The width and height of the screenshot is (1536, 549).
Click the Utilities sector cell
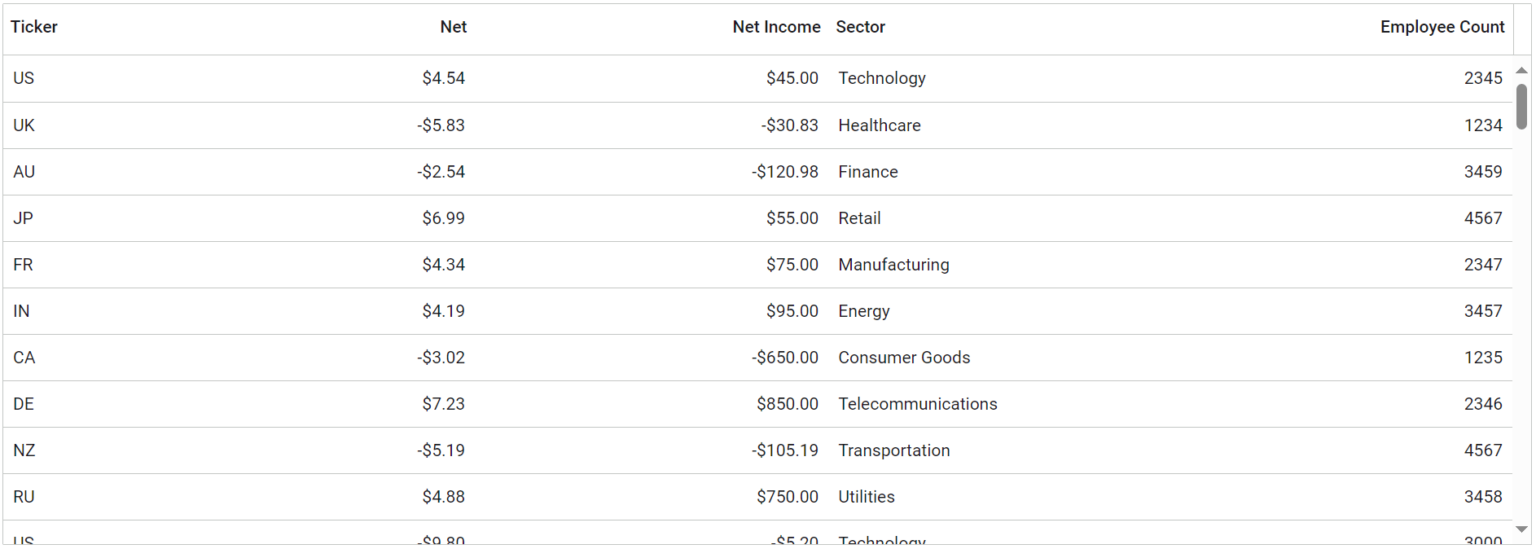[866, 497]
